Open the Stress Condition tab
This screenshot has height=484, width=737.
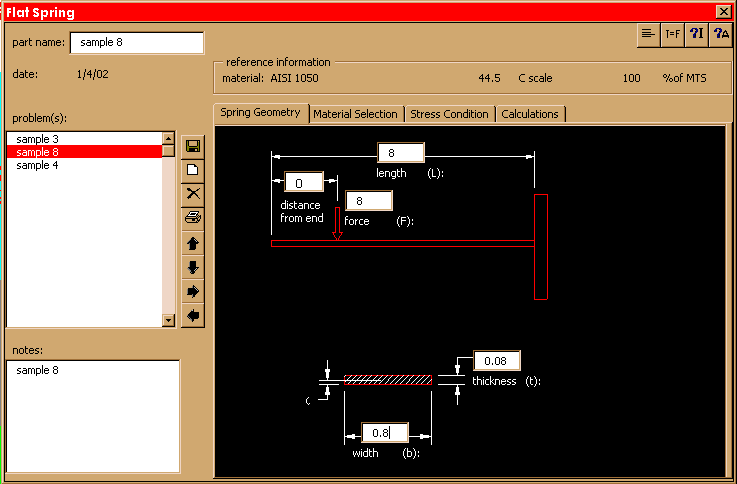(x=449, y=114)
